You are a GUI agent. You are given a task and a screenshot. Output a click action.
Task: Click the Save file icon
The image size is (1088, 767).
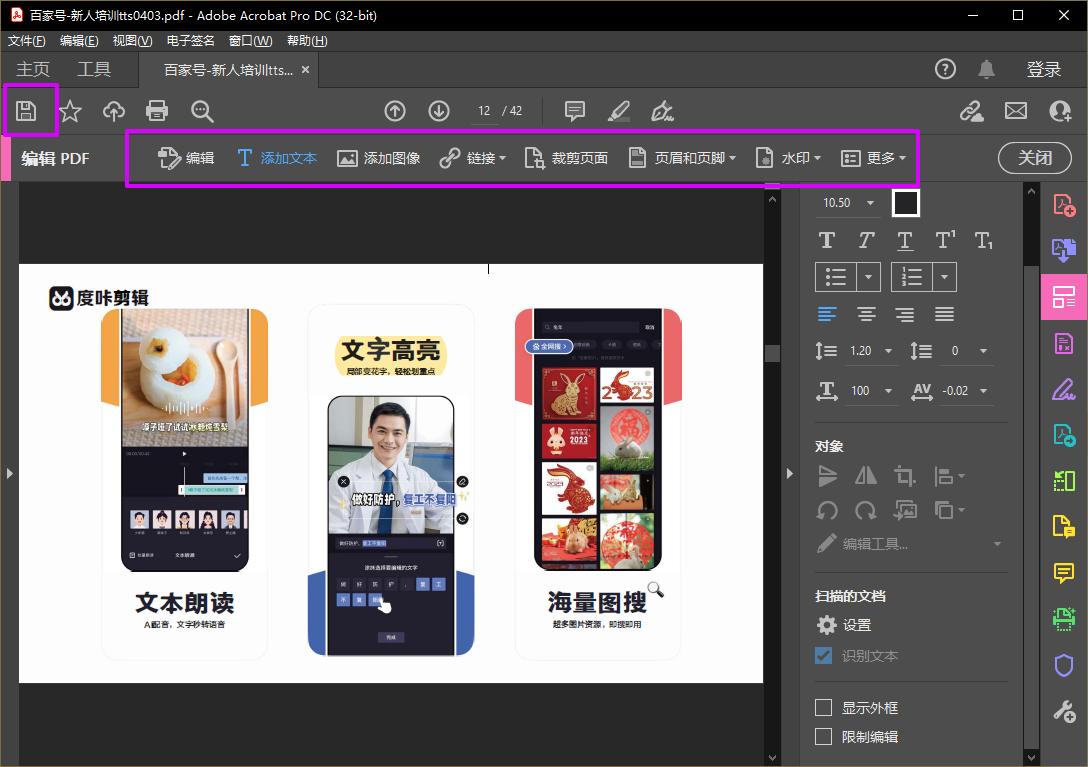pos(27,111)
